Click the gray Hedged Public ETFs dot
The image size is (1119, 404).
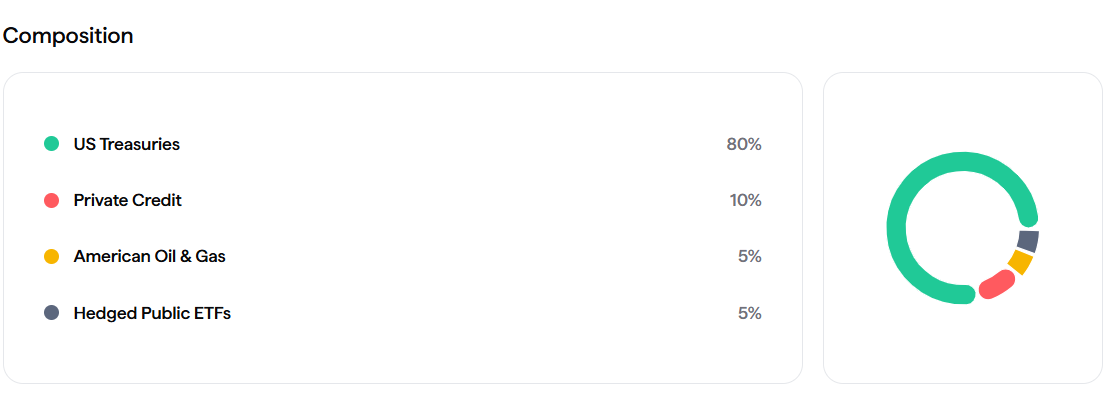tap(52, 313)
